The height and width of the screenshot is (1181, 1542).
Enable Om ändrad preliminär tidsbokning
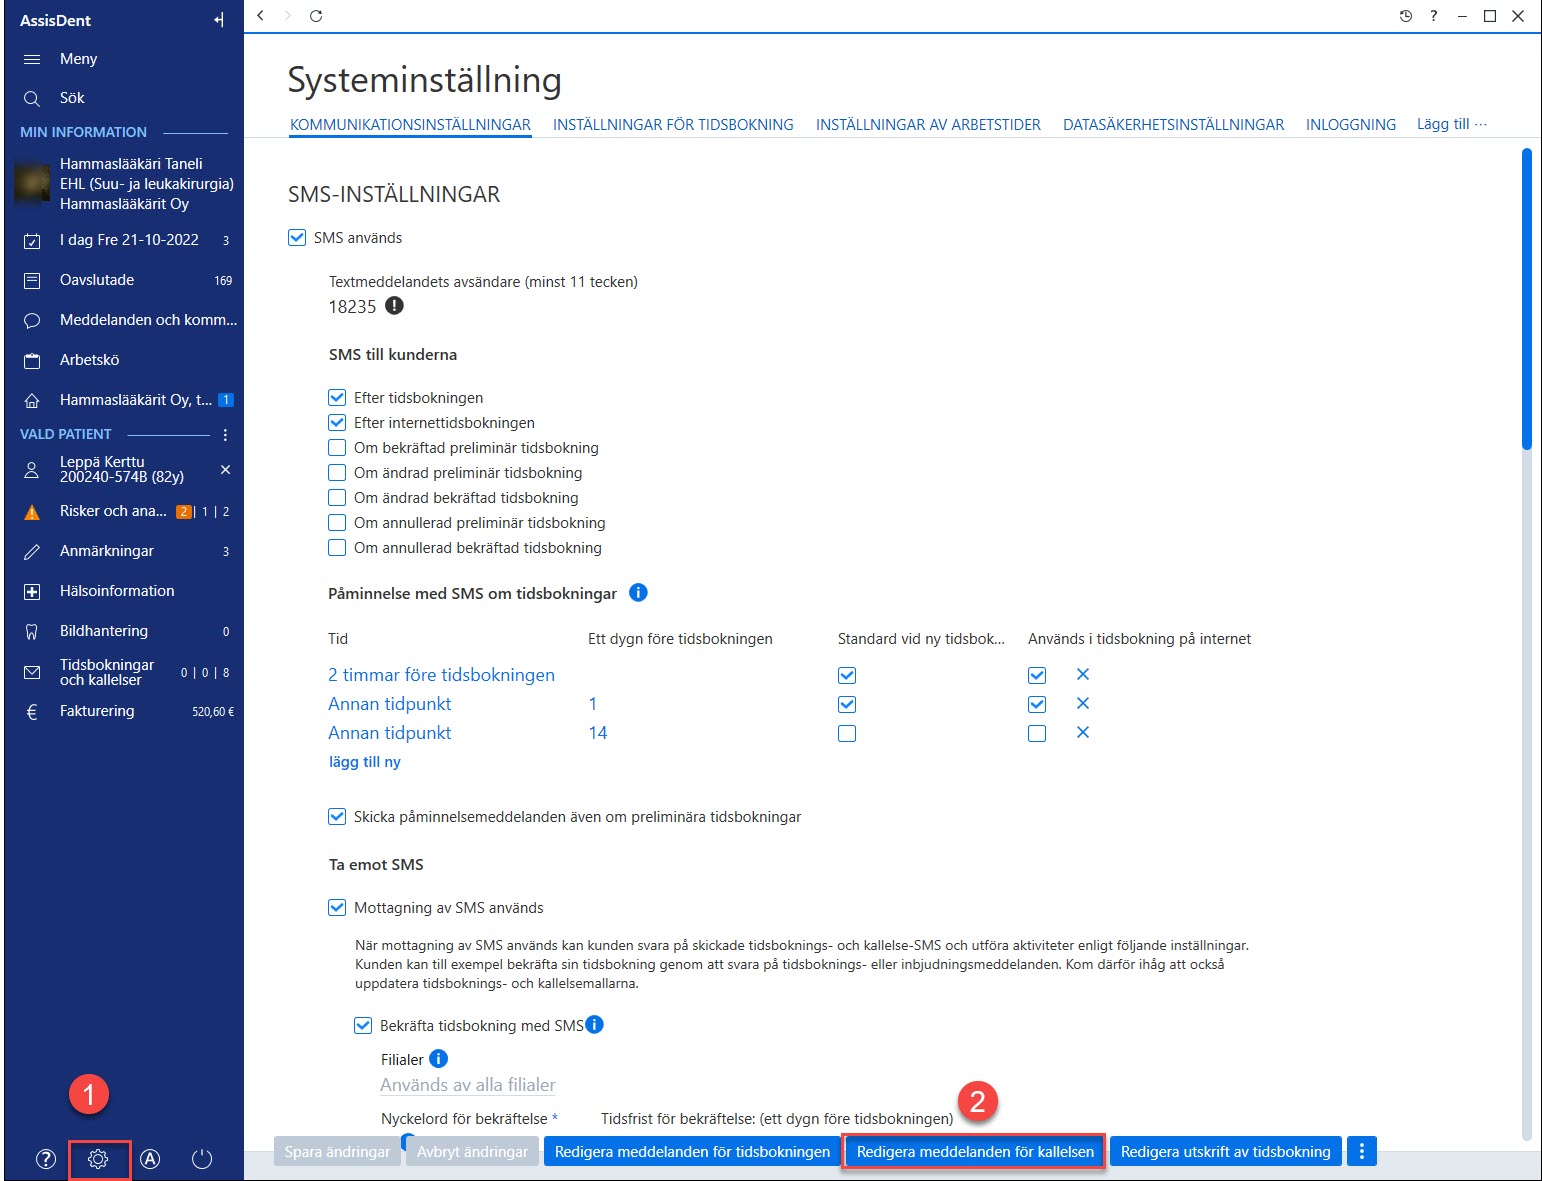(337, 473)
